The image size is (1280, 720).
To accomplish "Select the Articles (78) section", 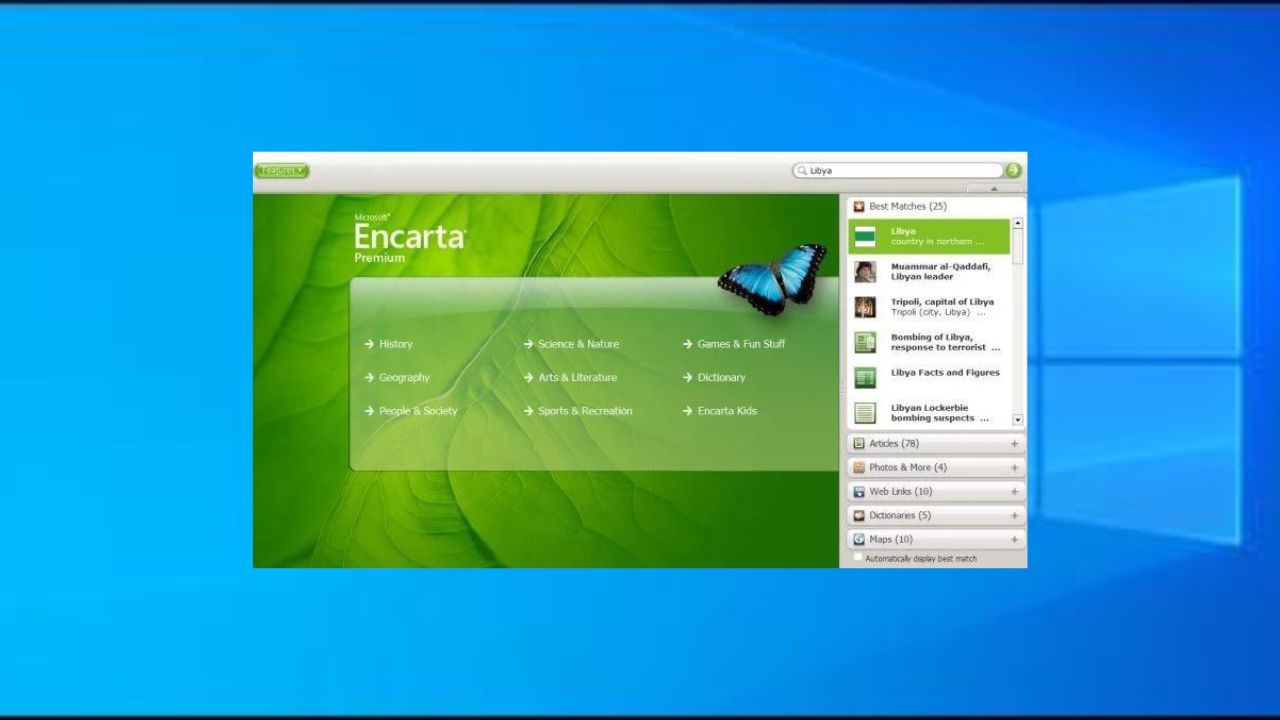I will pyautogui.click(x=936, y=443).
